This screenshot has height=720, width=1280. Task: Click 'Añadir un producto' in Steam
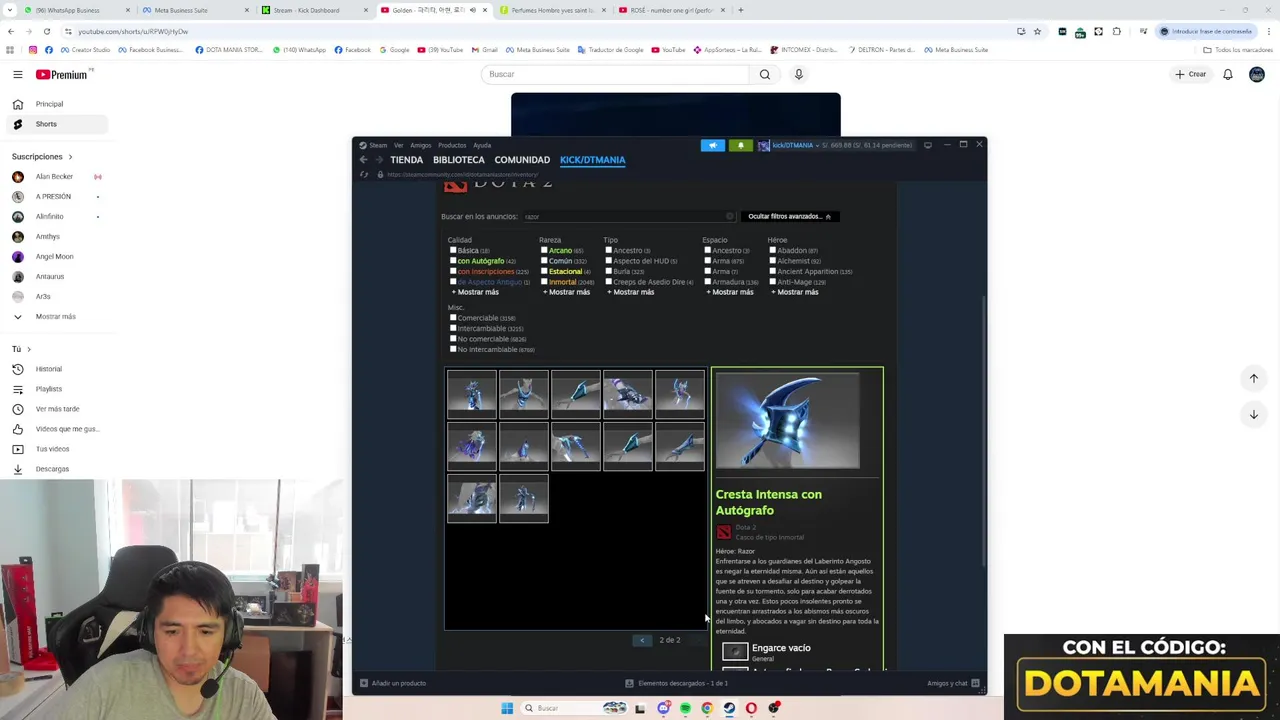(393, 683)
